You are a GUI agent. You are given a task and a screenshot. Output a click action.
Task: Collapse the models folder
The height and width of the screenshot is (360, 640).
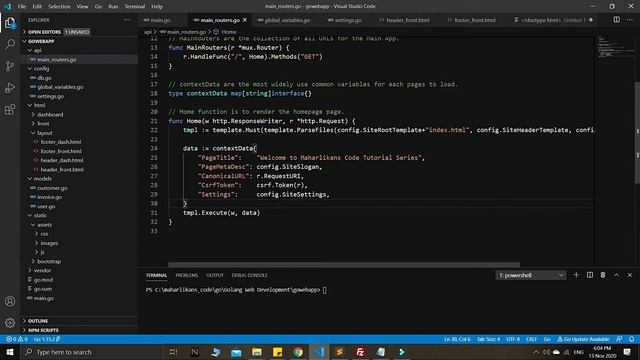click(x=42, y=179)
